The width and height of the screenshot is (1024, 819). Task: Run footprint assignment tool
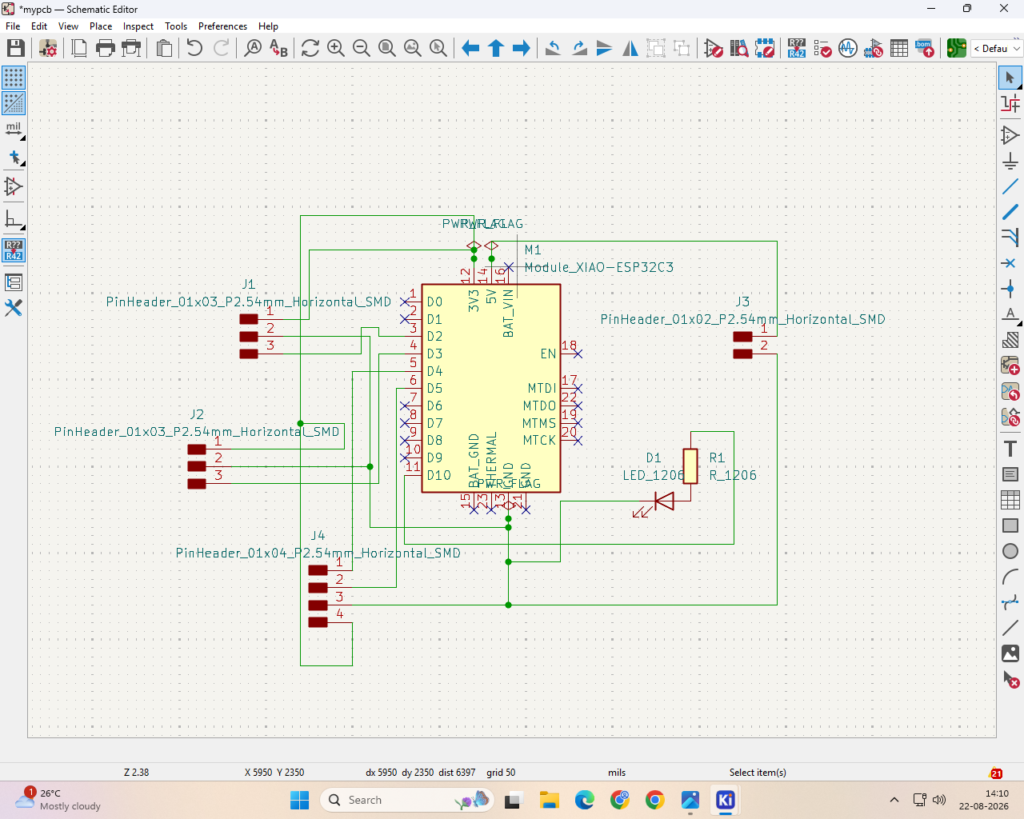click(873, 48)
